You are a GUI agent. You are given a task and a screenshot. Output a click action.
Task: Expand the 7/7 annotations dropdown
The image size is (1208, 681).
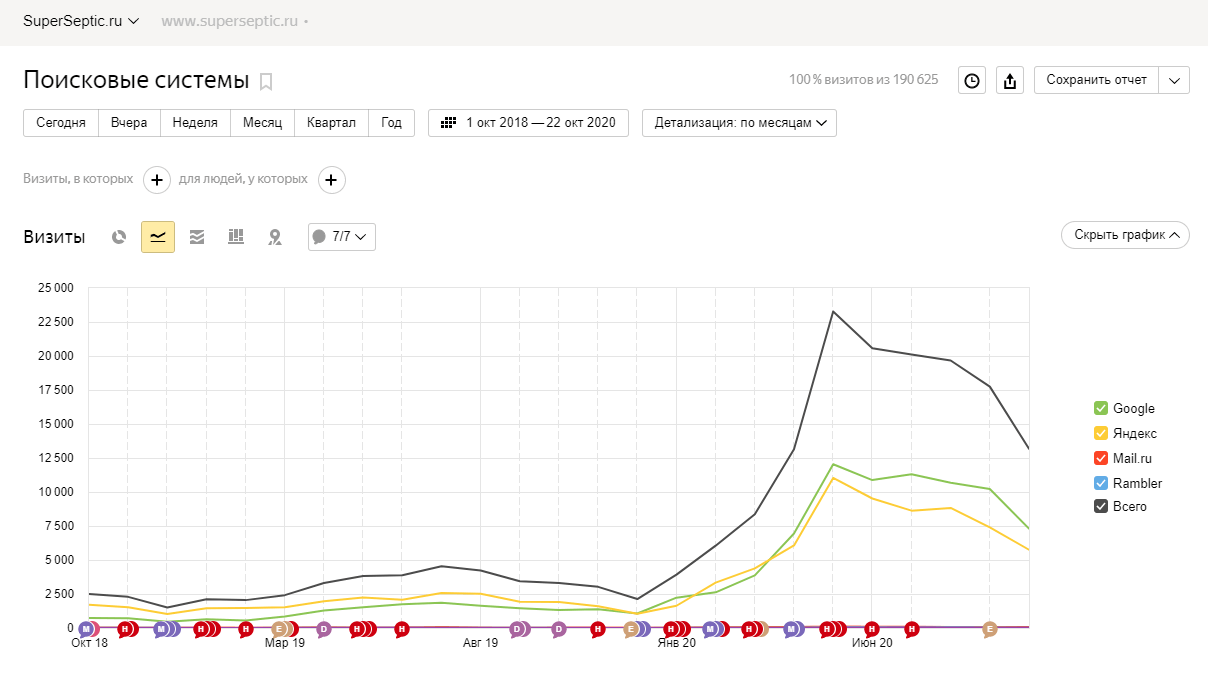(x=342, y=237)
